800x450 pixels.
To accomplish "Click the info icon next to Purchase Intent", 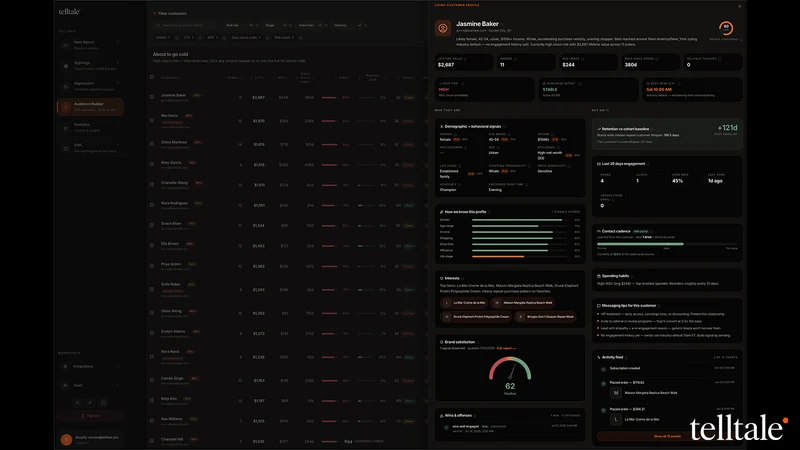I will point(580,83).
